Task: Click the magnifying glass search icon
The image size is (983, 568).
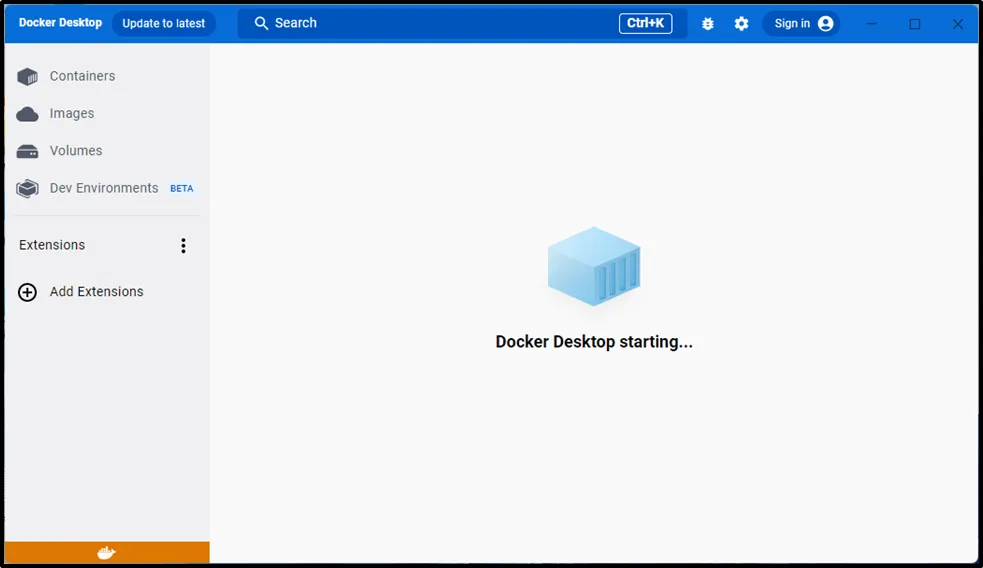Action: pos(262,23)
